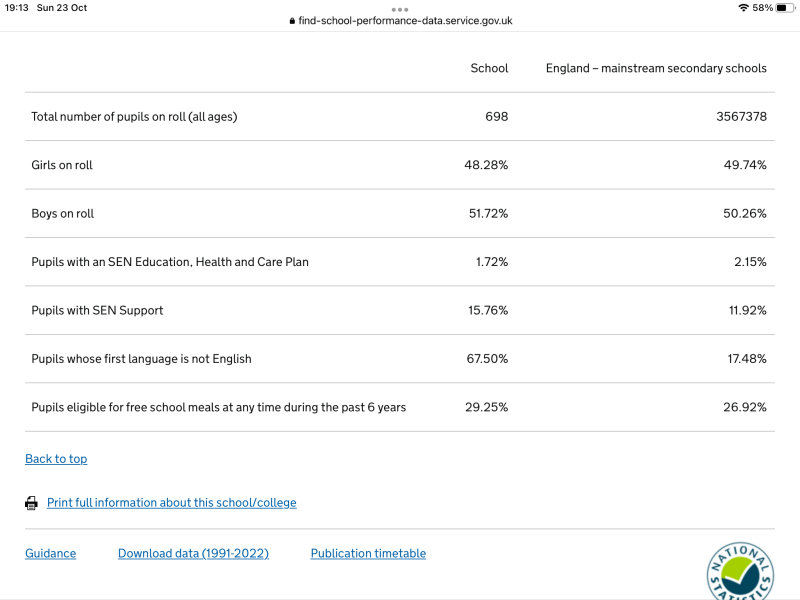Click the National Statistics logo
Viewport: 800px width, 600px height.
point(740,572)
